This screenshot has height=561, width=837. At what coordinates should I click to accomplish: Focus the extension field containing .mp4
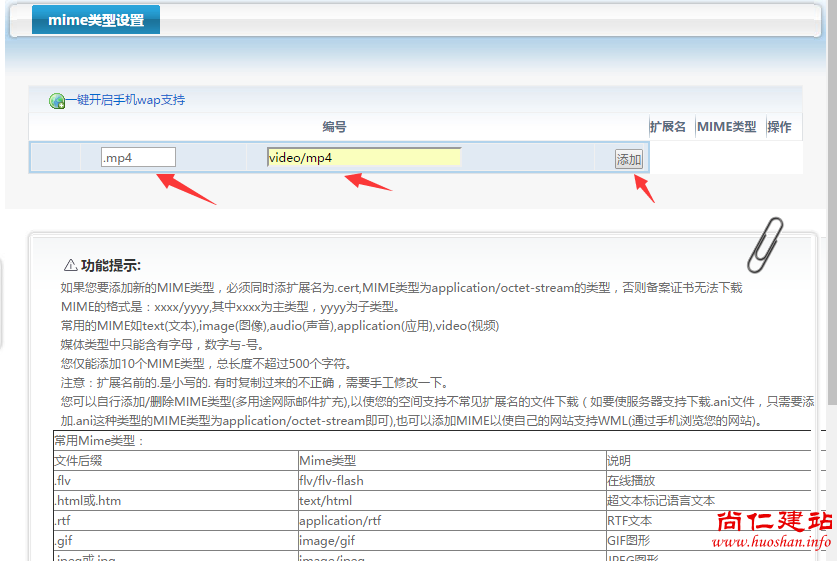(138, 157)
